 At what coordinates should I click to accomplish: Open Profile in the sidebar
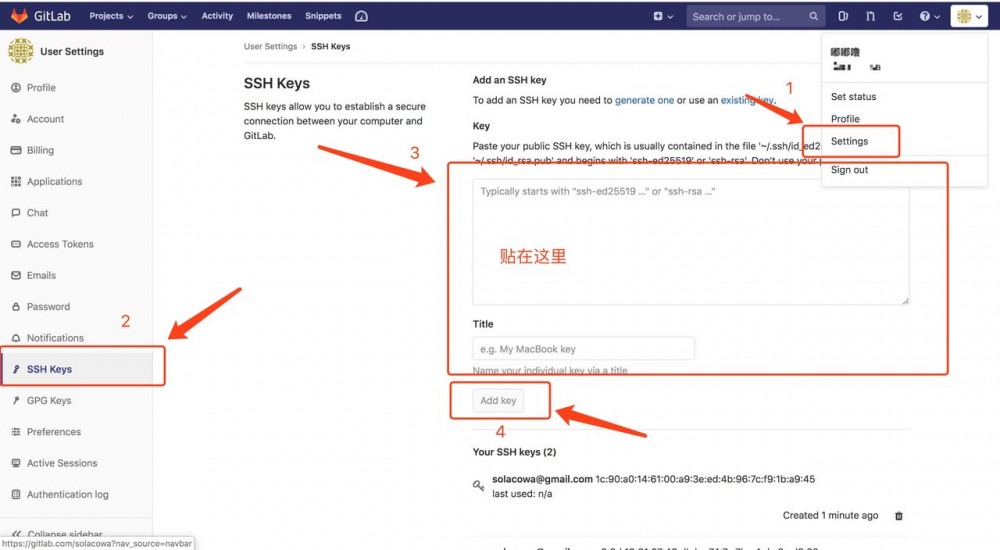41,87
